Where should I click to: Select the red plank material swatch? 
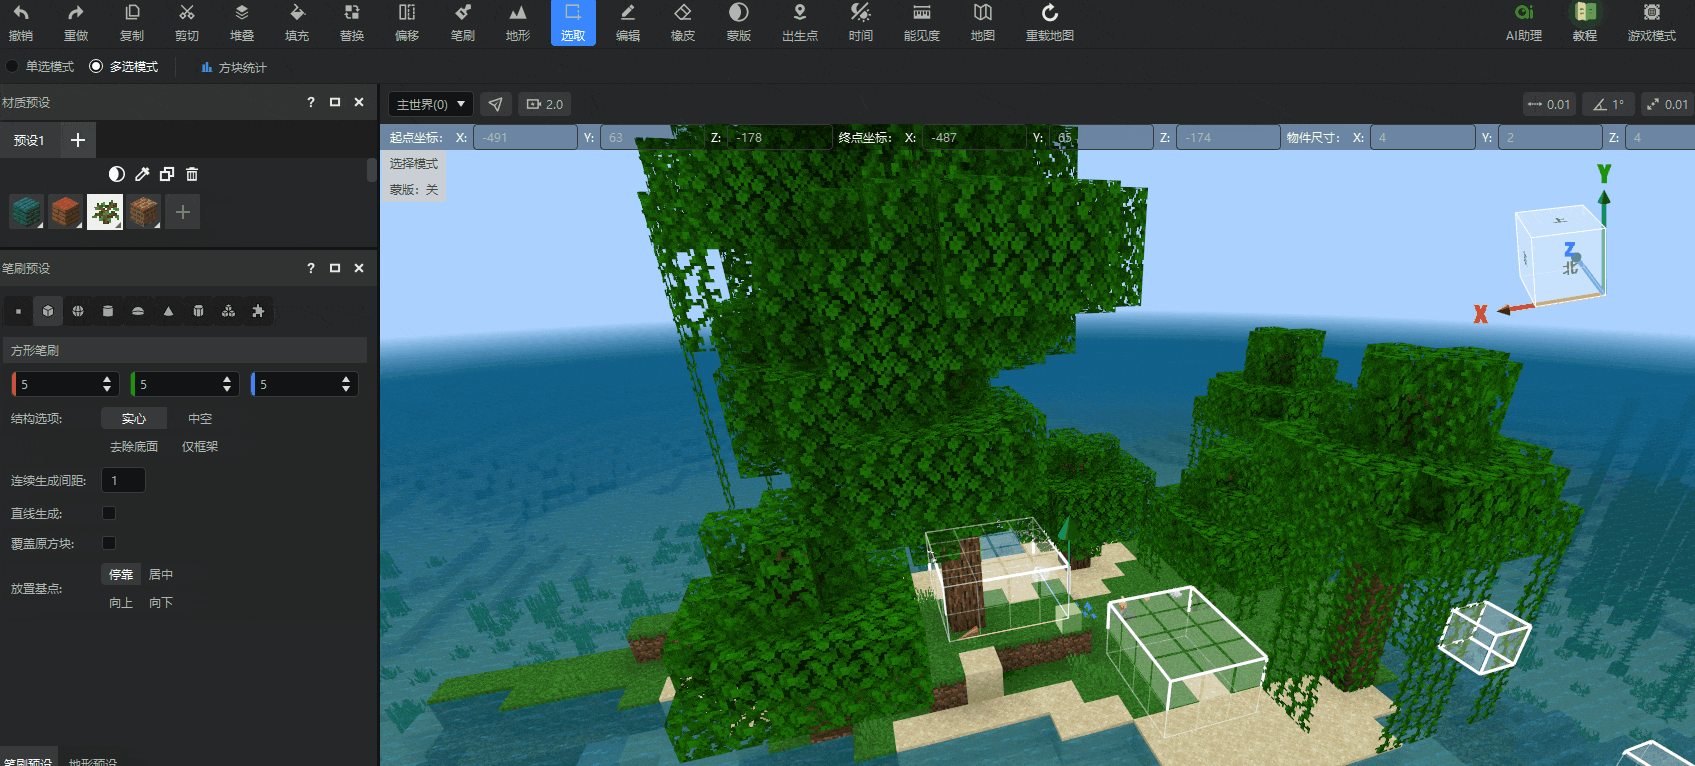pyautogui.click(x=65, y=212)
